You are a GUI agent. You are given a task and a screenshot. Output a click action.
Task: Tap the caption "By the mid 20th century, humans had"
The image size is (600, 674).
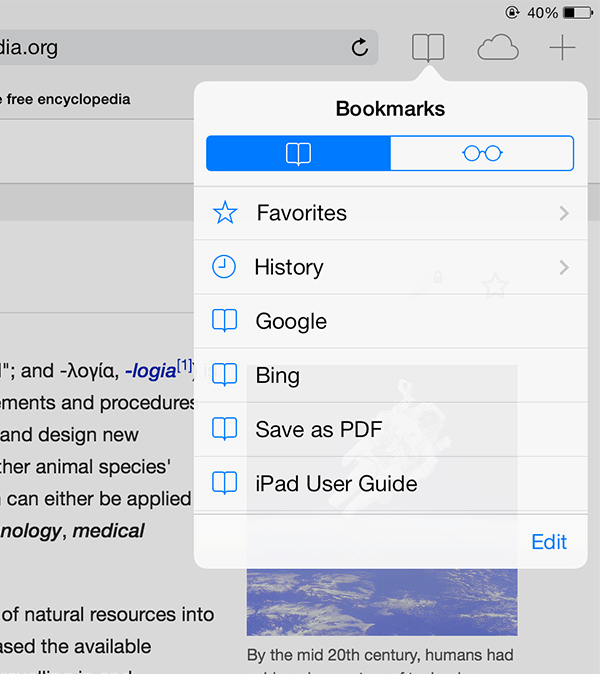point(380,655)
